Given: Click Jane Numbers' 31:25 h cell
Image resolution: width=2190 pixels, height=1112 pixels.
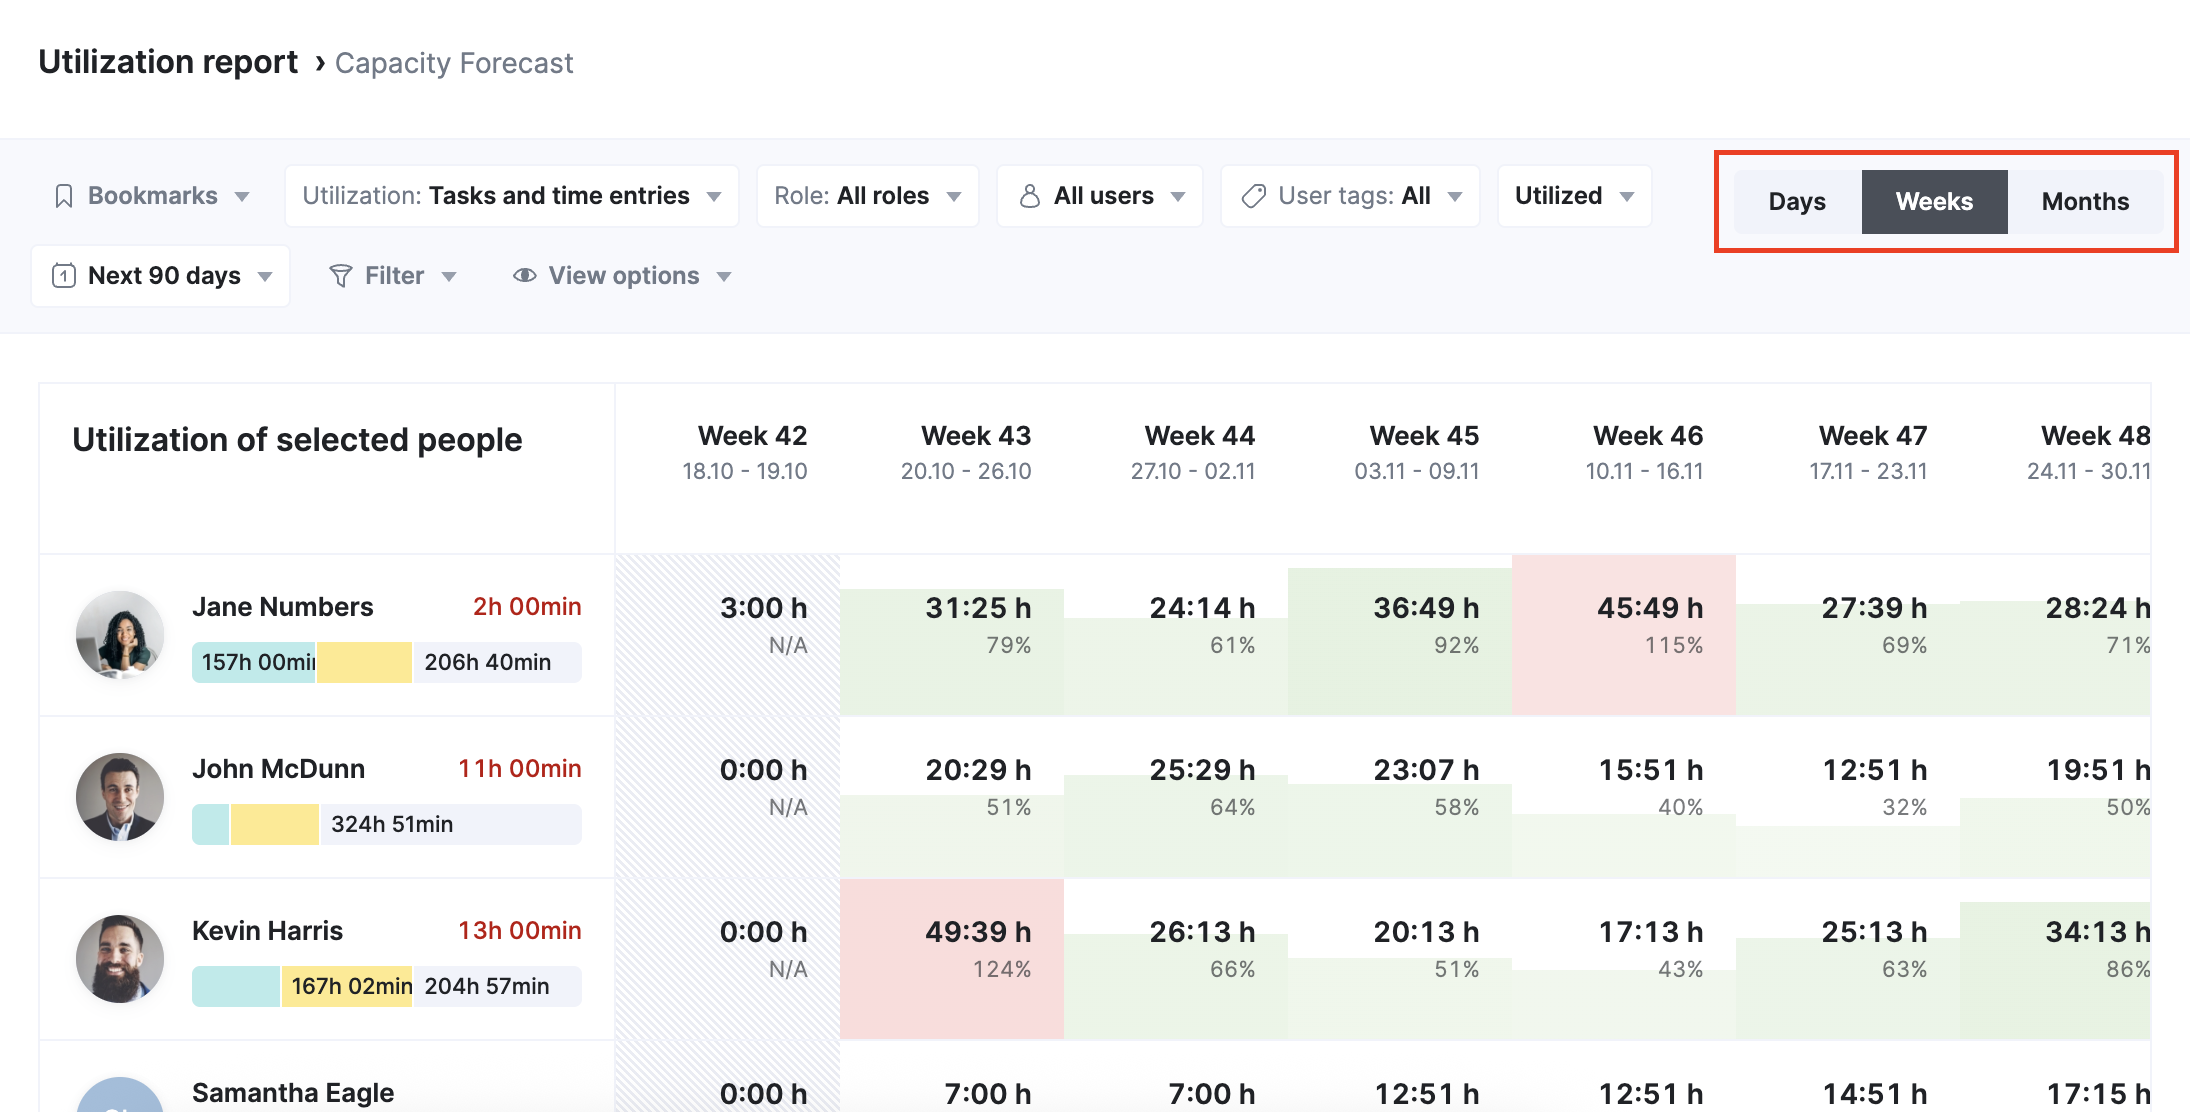Looking at the screenshot, I should [952, 635].
